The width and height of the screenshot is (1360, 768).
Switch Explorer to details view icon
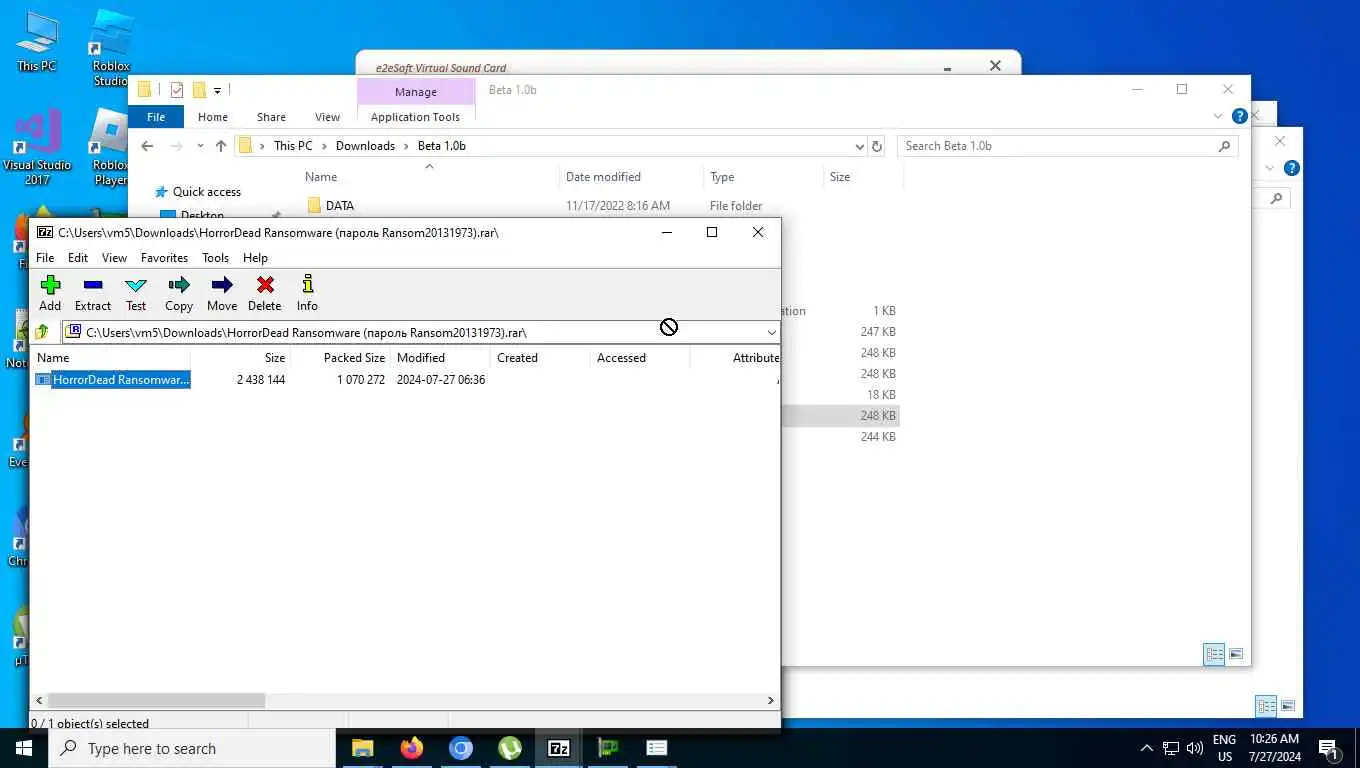pyautogui.click(x=1214, y=655)
